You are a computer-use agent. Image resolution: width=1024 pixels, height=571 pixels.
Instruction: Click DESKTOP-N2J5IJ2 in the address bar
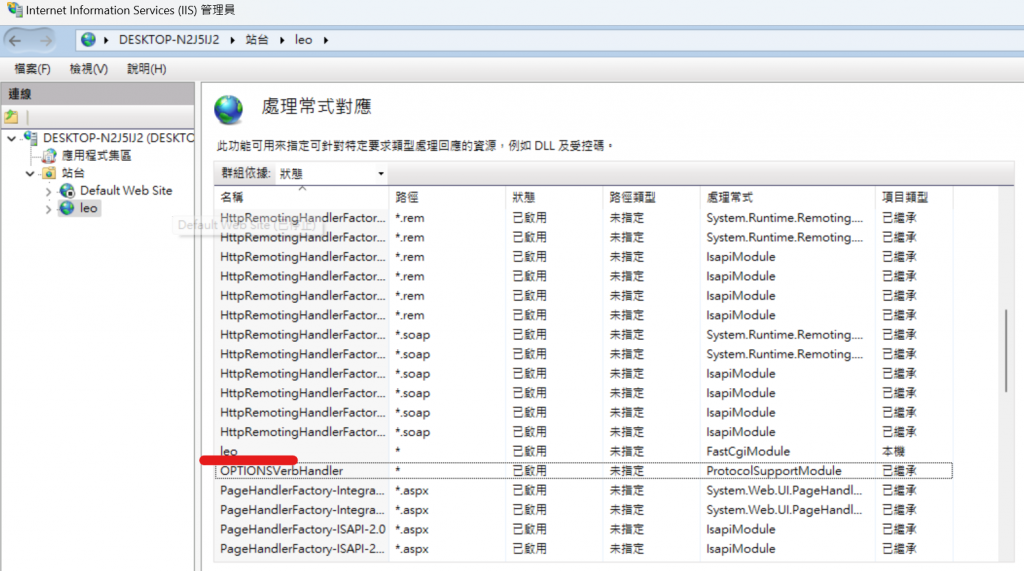[169, 40]
